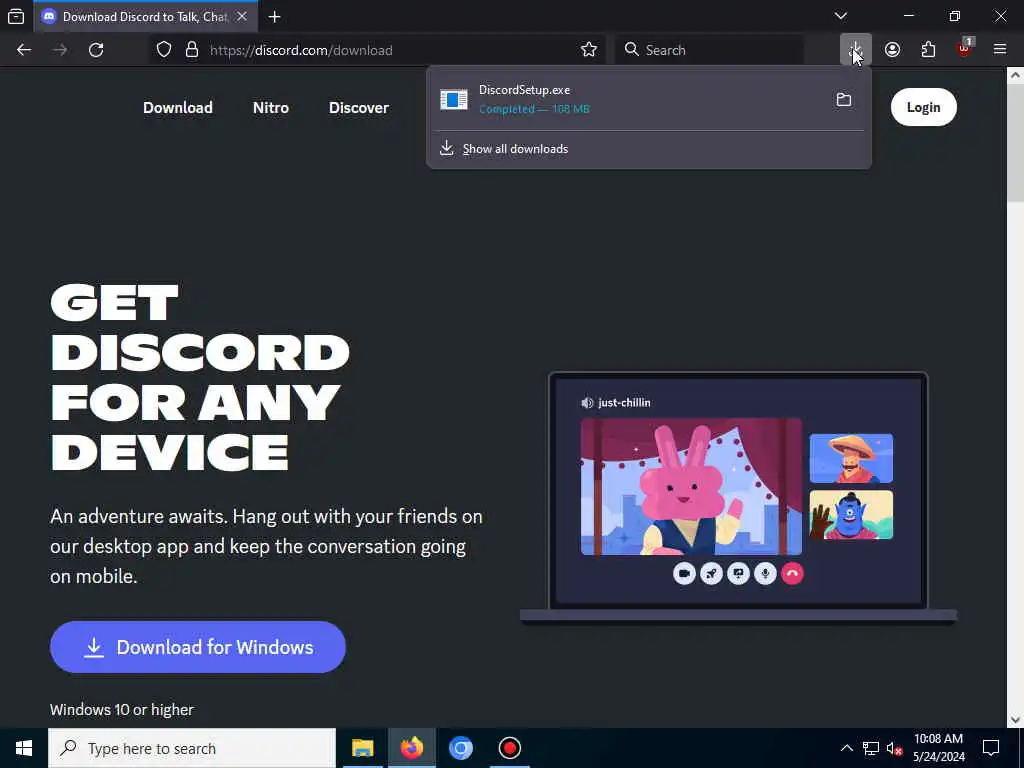Viewport: 1024px width, 768px height.
Task: Select the Download Discord browser tab
Action: pyautogui.click(x=146, y=16)
